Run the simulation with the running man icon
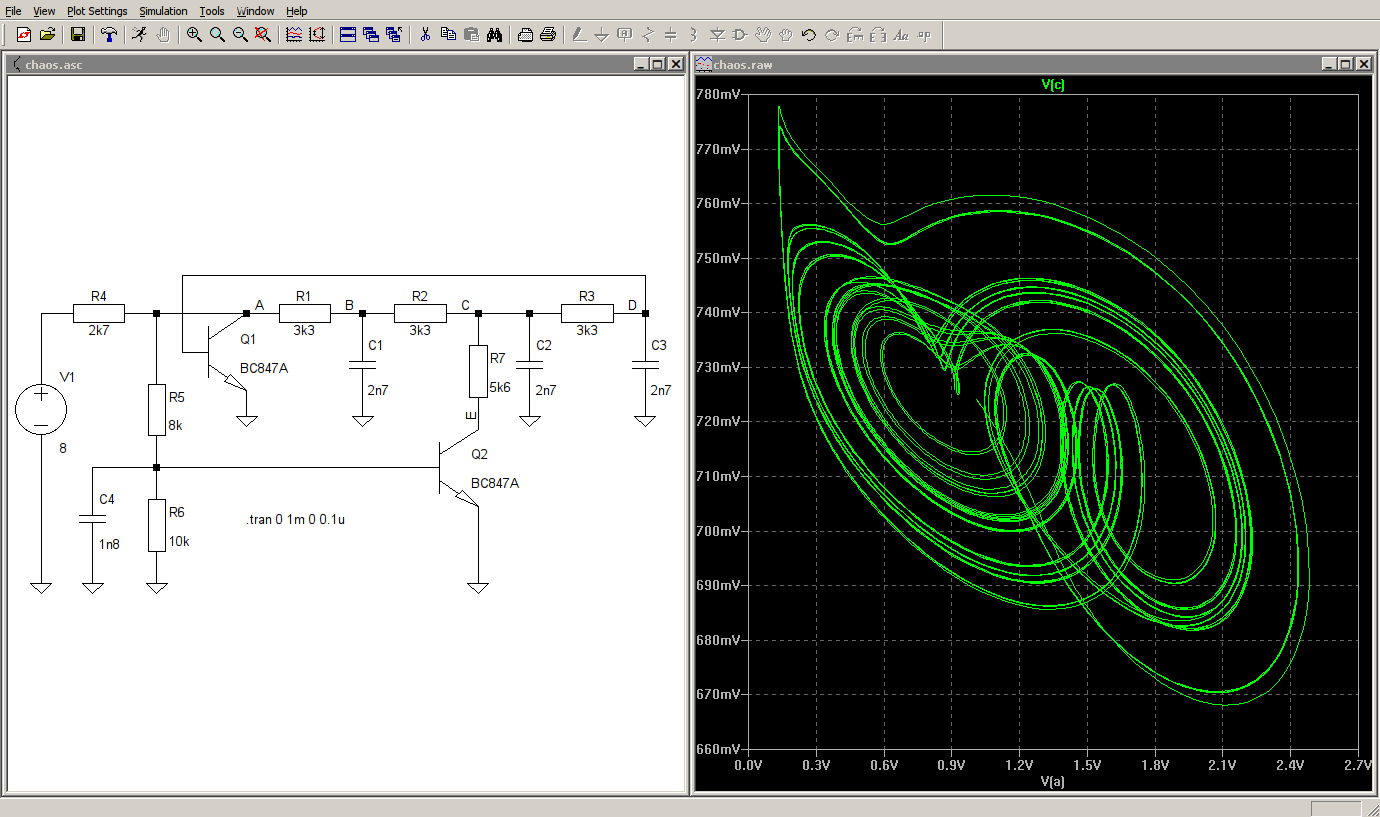The height and width of the screenshot is (817, 1380). tap(139, 34)
